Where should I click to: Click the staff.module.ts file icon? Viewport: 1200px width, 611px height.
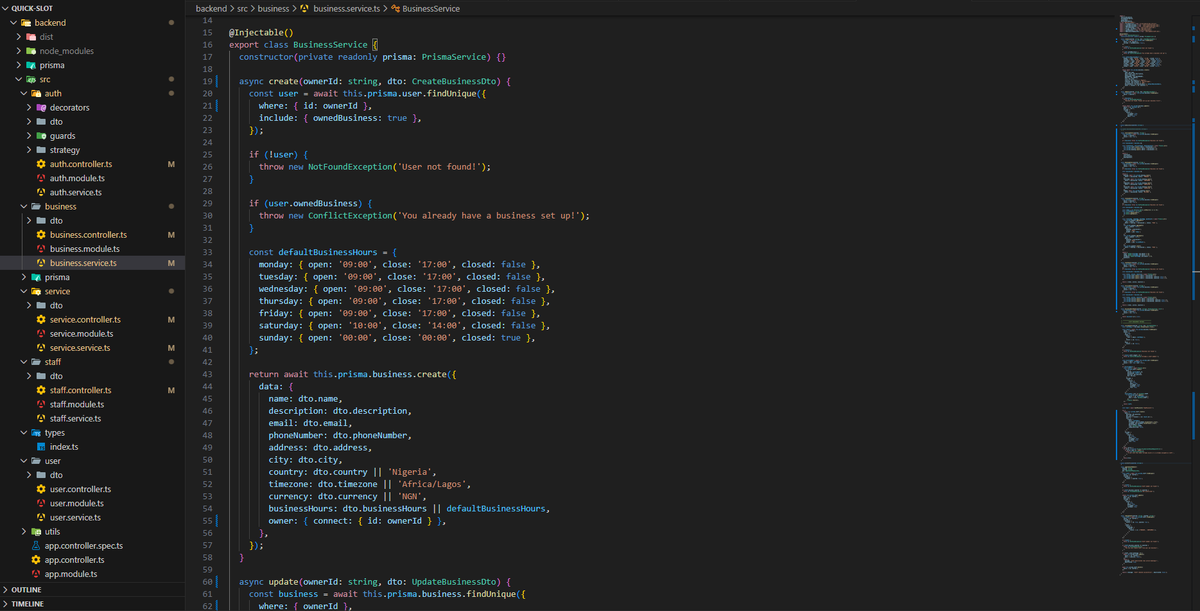click(x=41, y=404)
